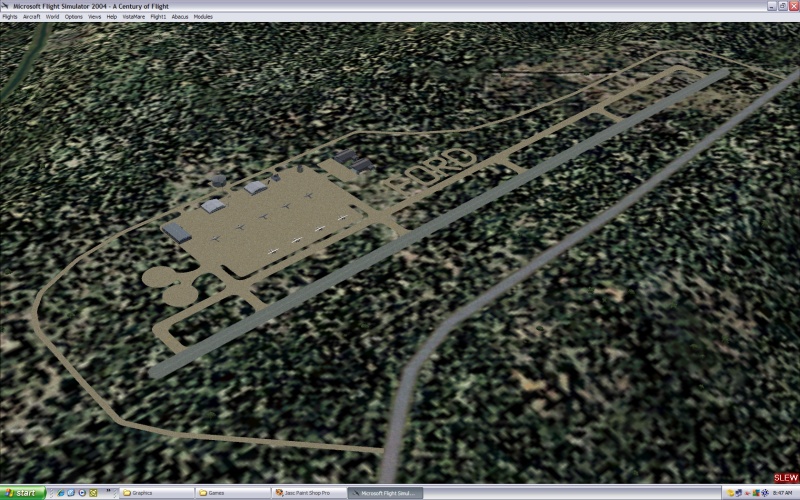Open the Flights menu
Image resolution: width=800 pixels, height=500 pixels.
click(x=10, y=17)
